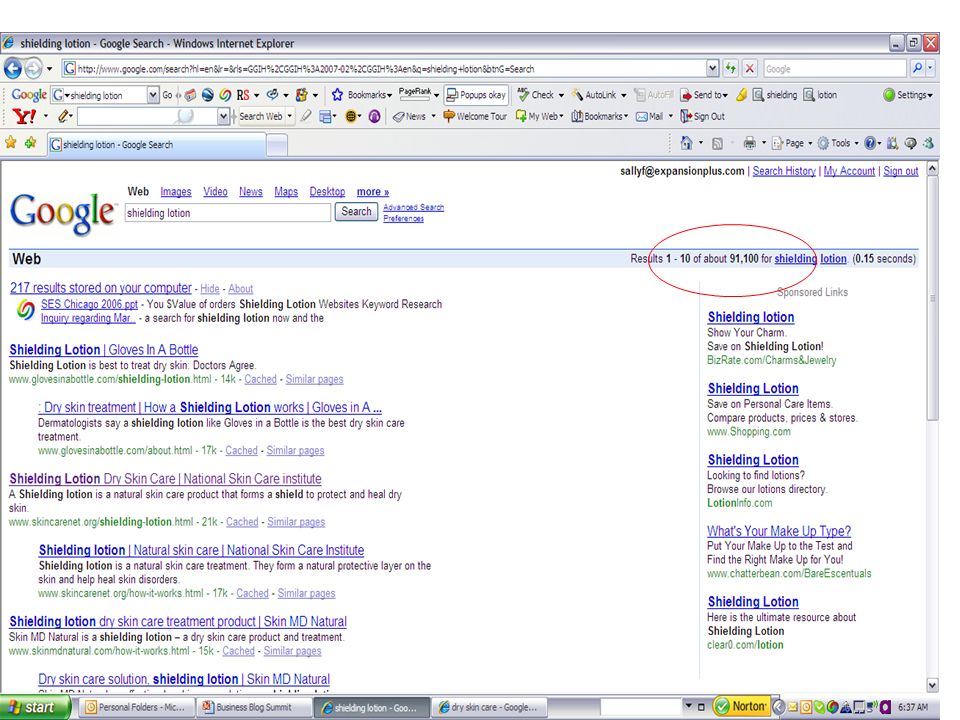Switch to the Desktop search tab
The width and height of the screenshot is (960, 720).
[327, 192]
